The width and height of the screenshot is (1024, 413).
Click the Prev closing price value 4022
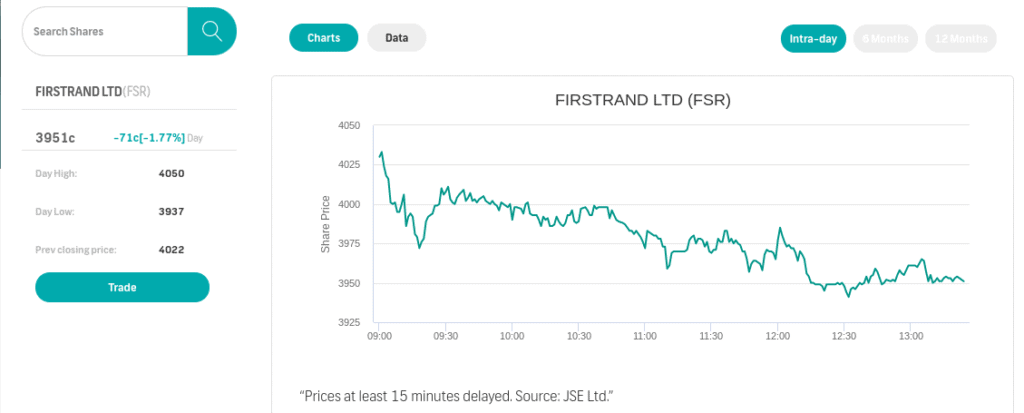click(x=171, y=250)
